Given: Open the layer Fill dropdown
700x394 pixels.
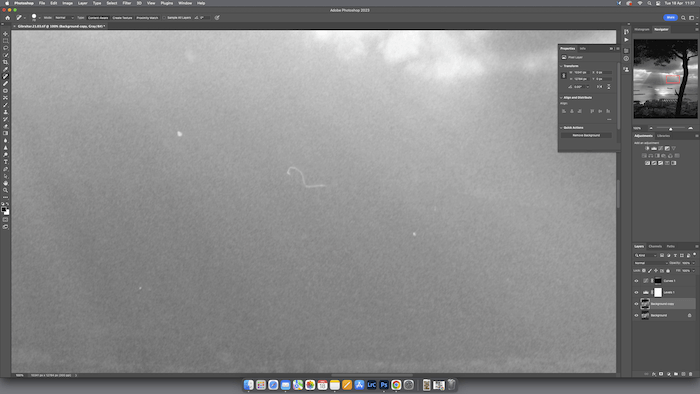Looking at the screenshot, I should click(x=693, y=270).
